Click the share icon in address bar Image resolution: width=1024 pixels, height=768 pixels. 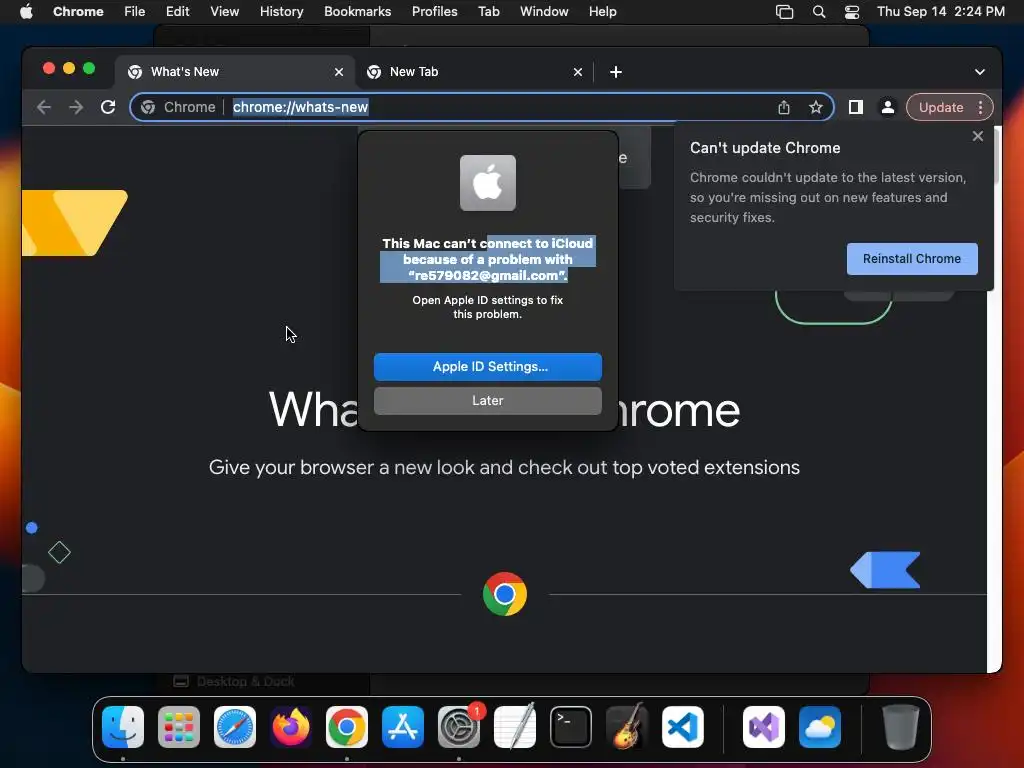pyautogui.click(x=784, y=107)
